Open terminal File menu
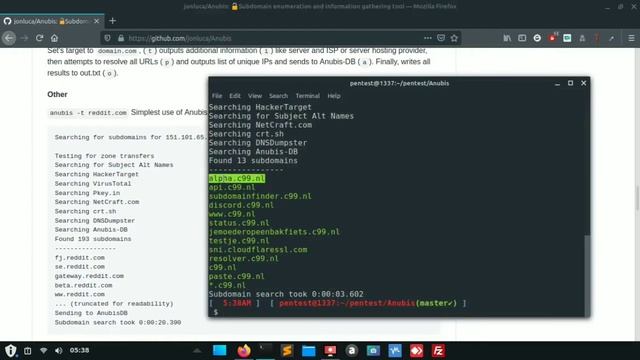This screenshot has height=360, width=640. tap(217, 96)
